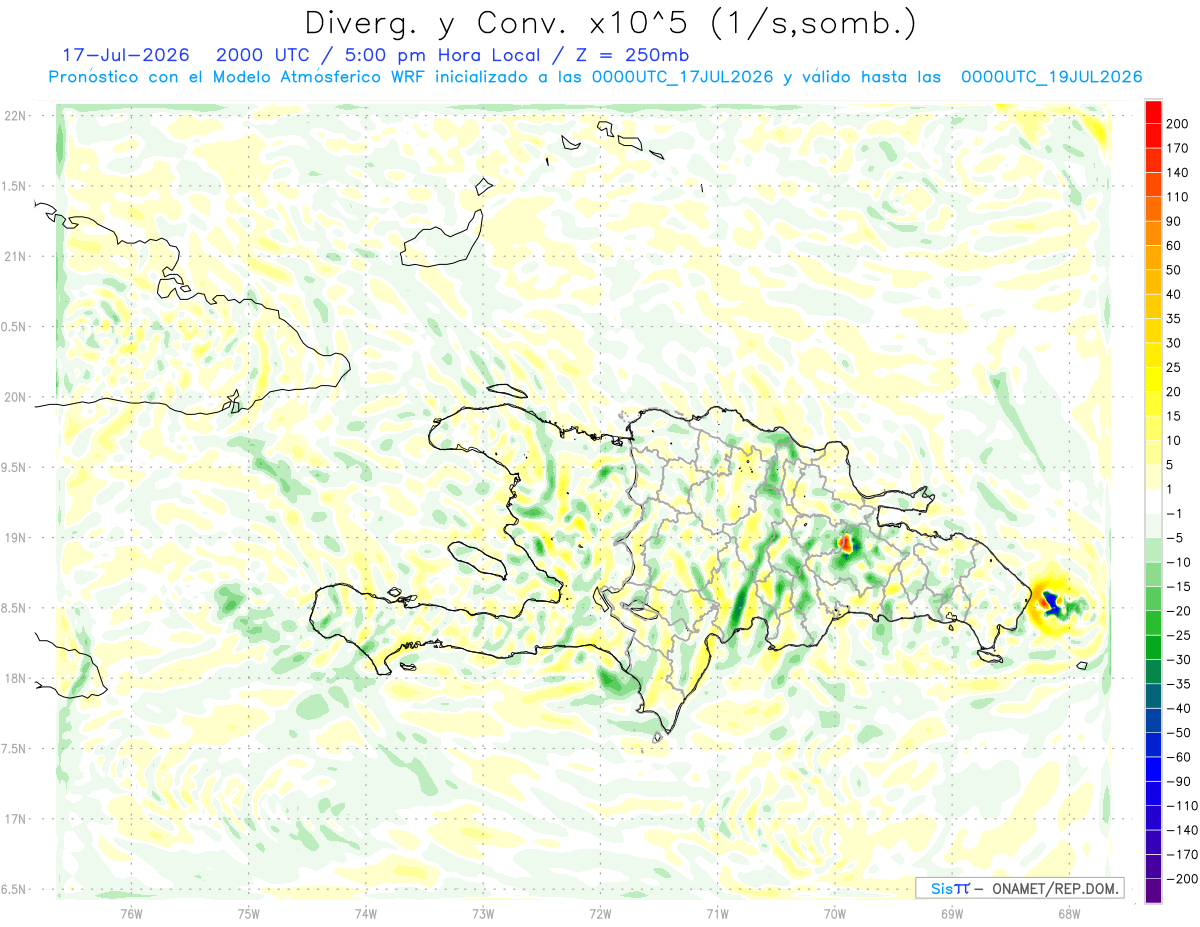Screen dimensions: 1200x927
Task: Click the colorbar value "170"
Action: pyautogui.click(x=1177, y=148)
